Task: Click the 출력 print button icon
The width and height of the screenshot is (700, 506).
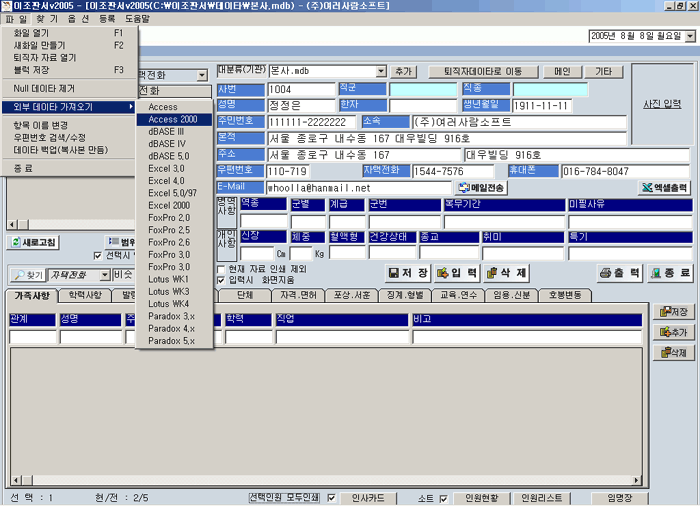Action: [x=619, y=273]
